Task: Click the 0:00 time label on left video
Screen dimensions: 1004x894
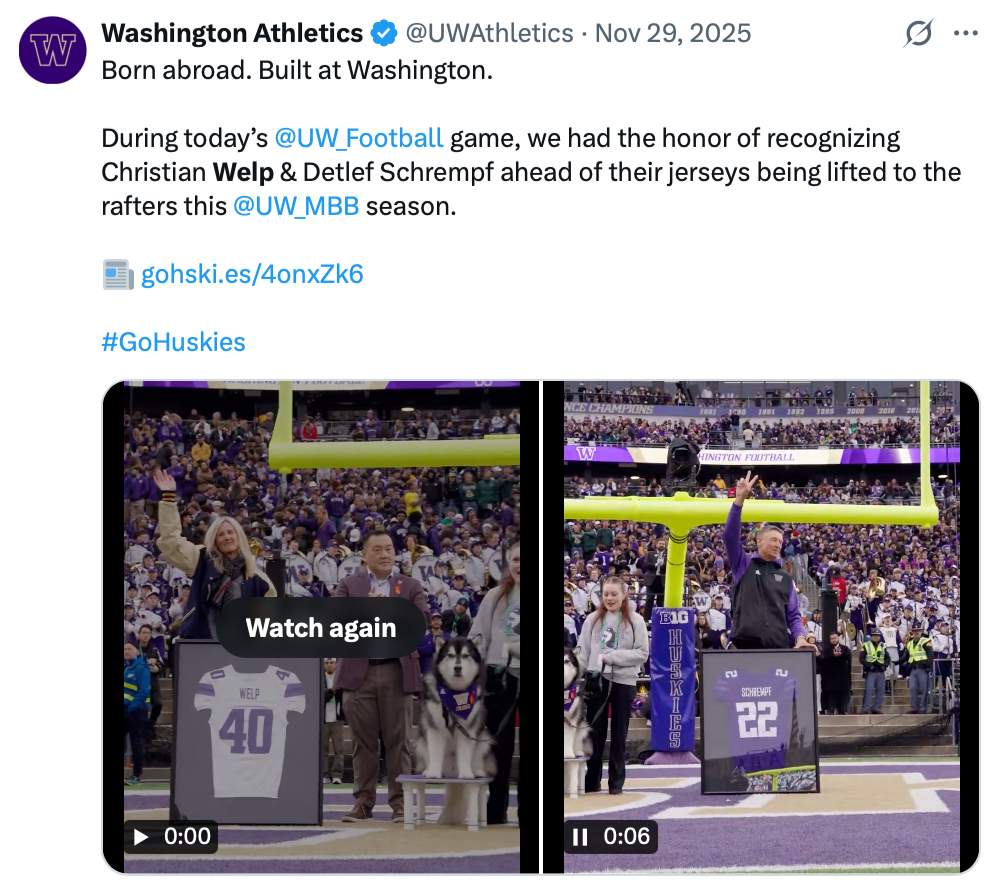Action: coord(187,837)
